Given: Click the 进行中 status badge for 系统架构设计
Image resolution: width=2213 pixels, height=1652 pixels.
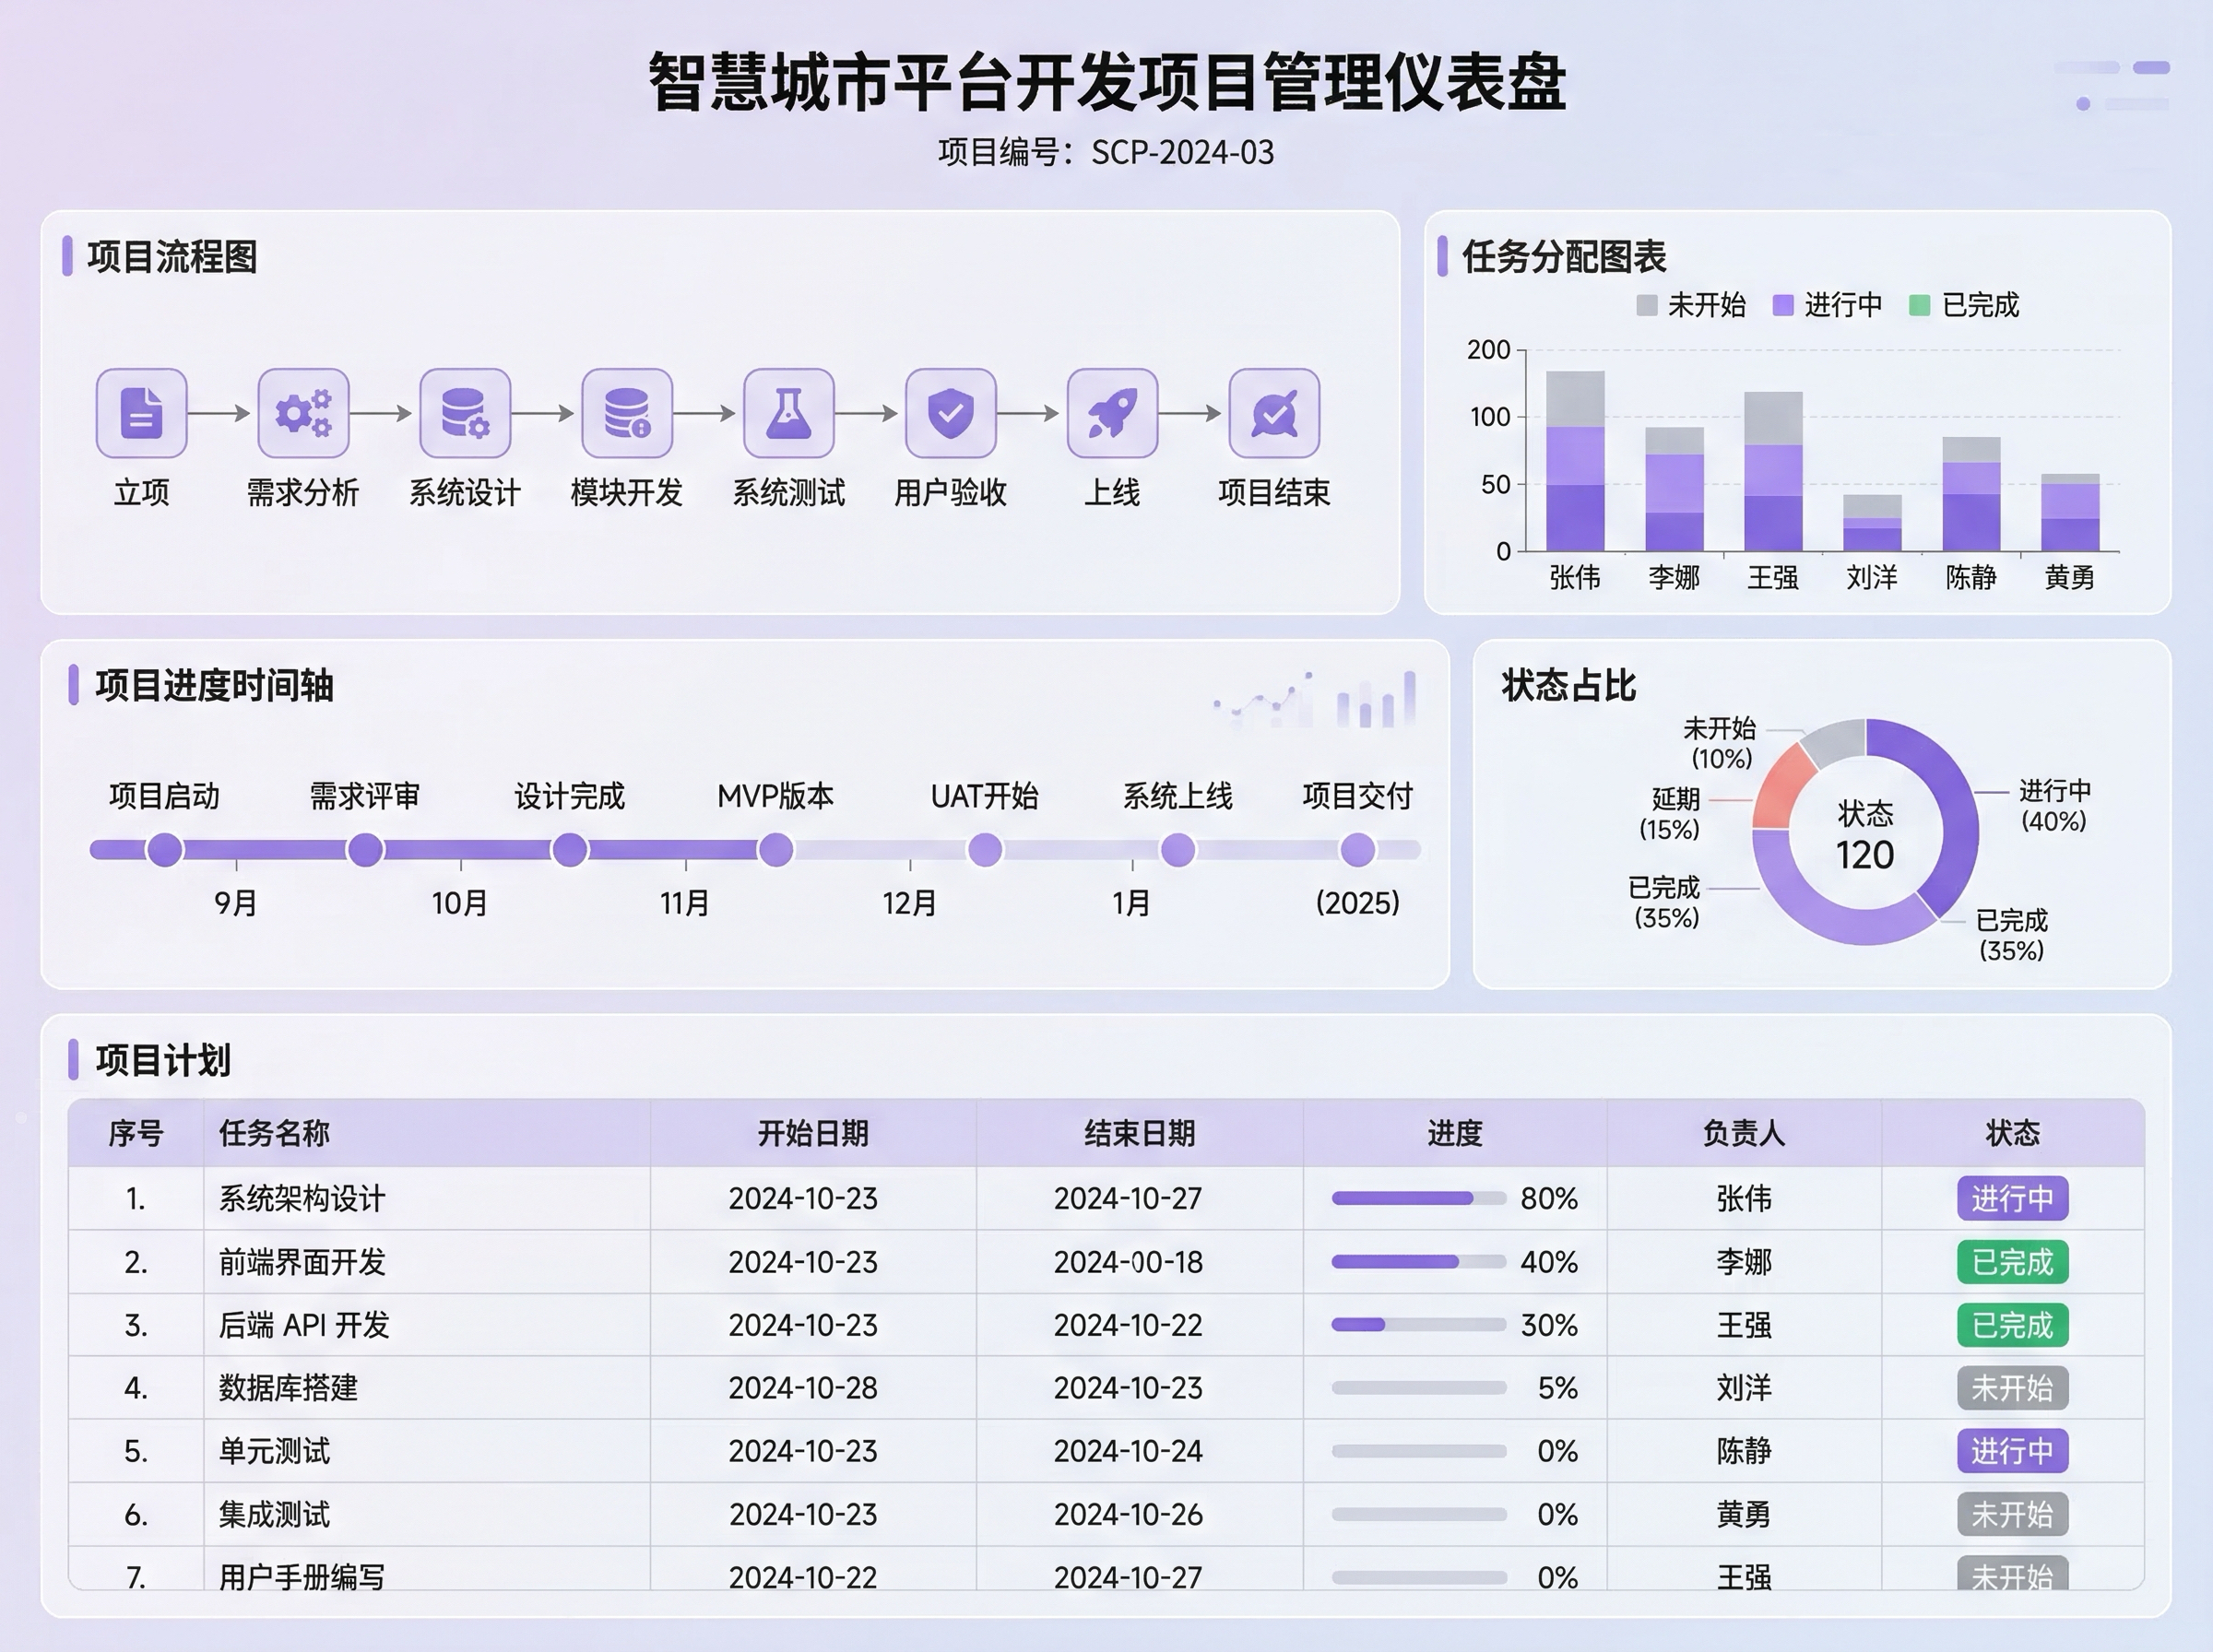Looking at the screenshot, I should [2013, 1199].
